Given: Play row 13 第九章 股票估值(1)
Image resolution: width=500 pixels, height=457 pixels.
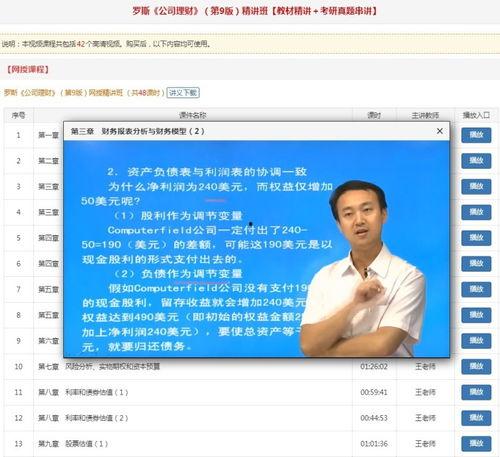Looking at the screenshot, I should click(476, 443).
